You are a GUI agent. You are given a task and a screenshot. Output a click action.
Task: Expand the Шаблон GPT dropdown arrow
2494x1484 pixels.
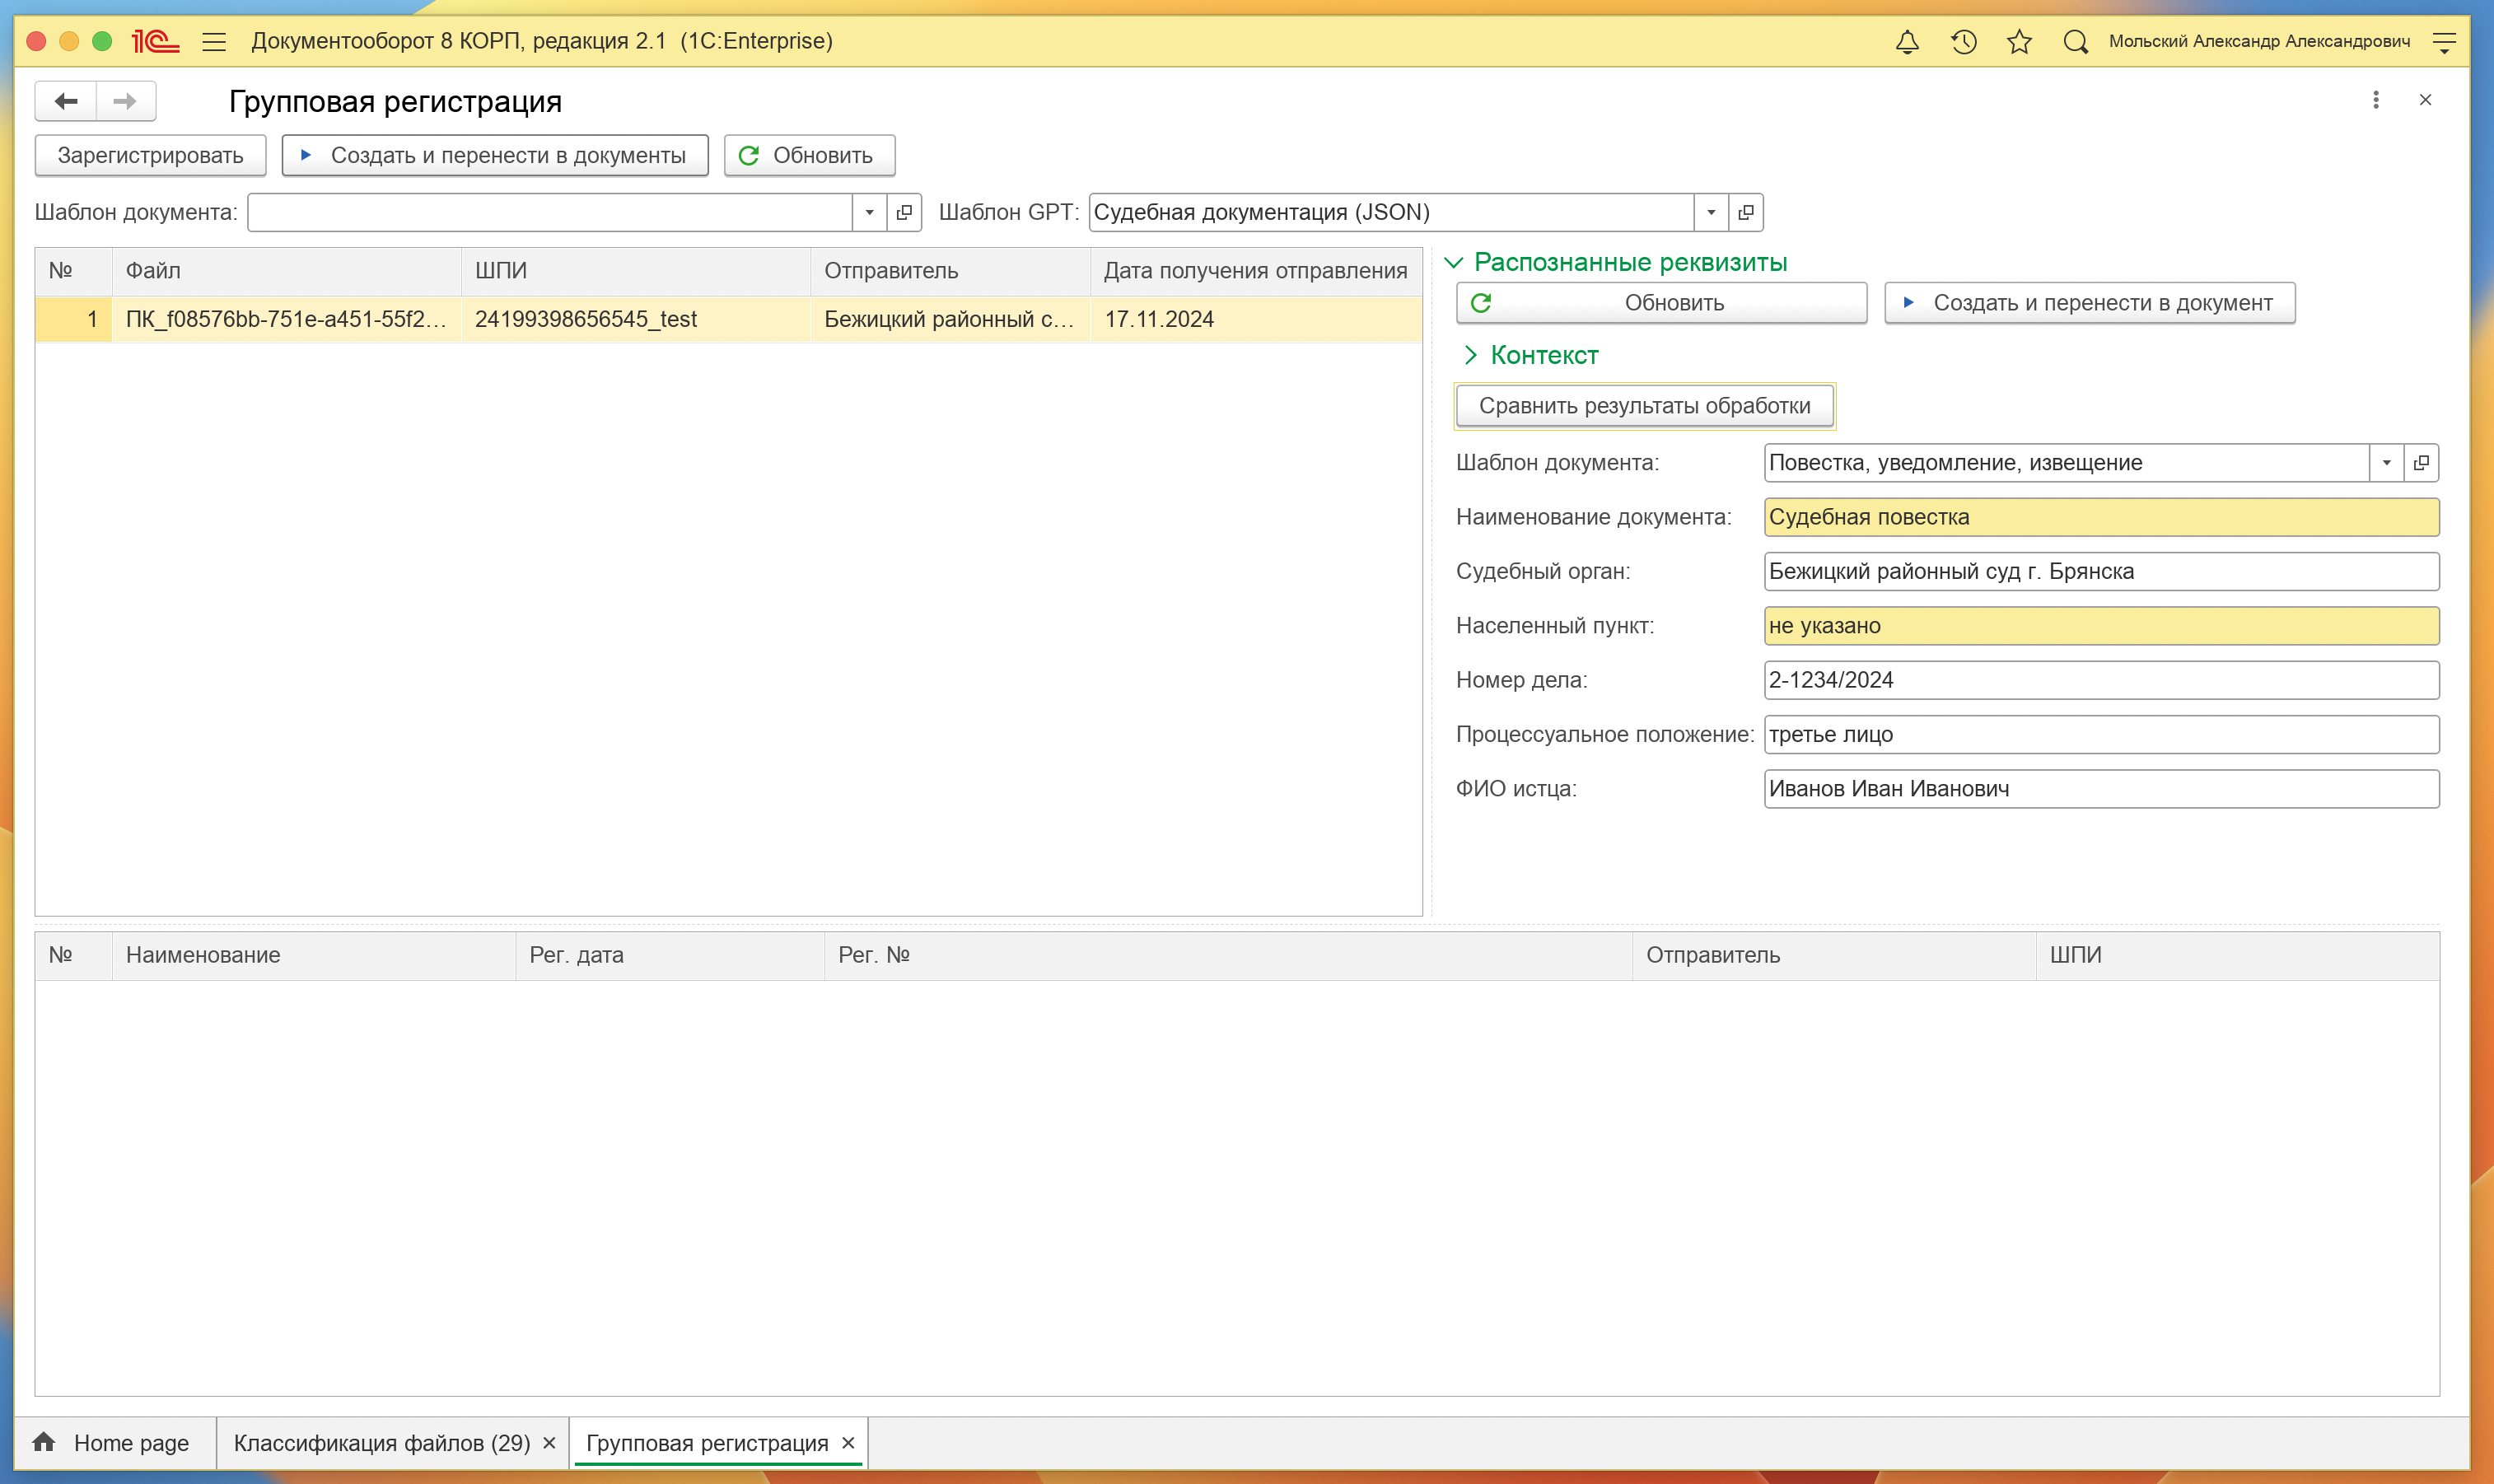tap(1711, 212)
